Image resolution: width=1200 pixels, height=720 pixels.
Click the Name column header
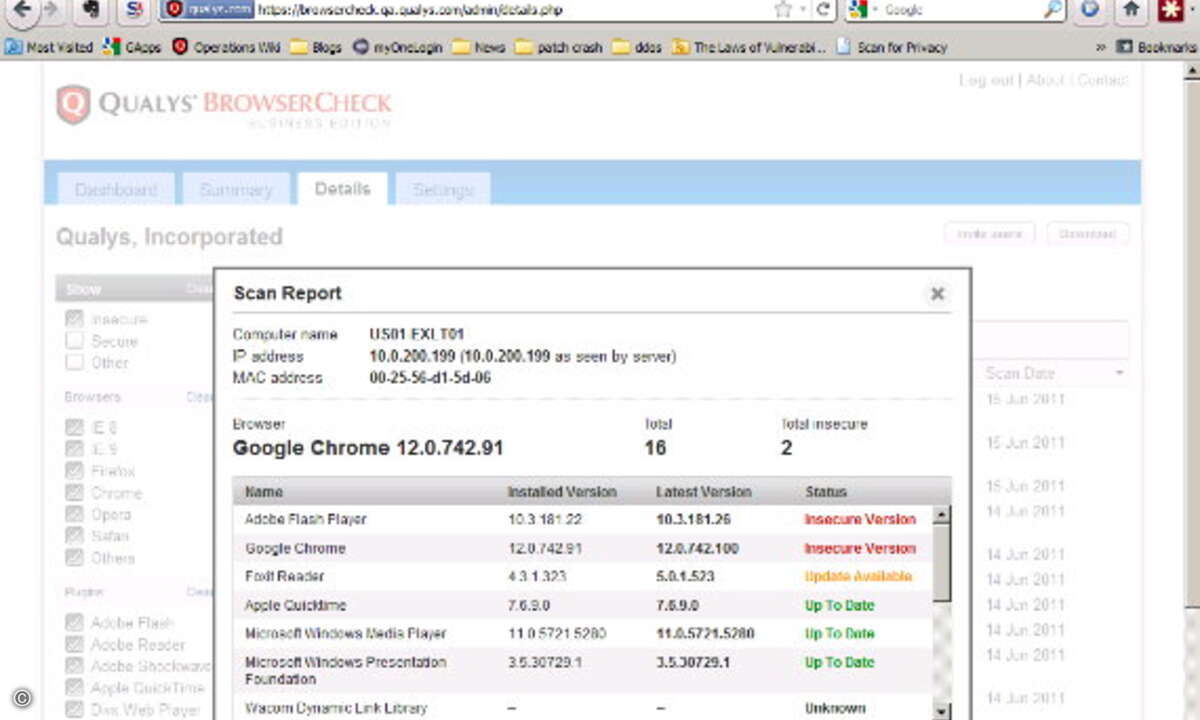click(x=264, y=492)
